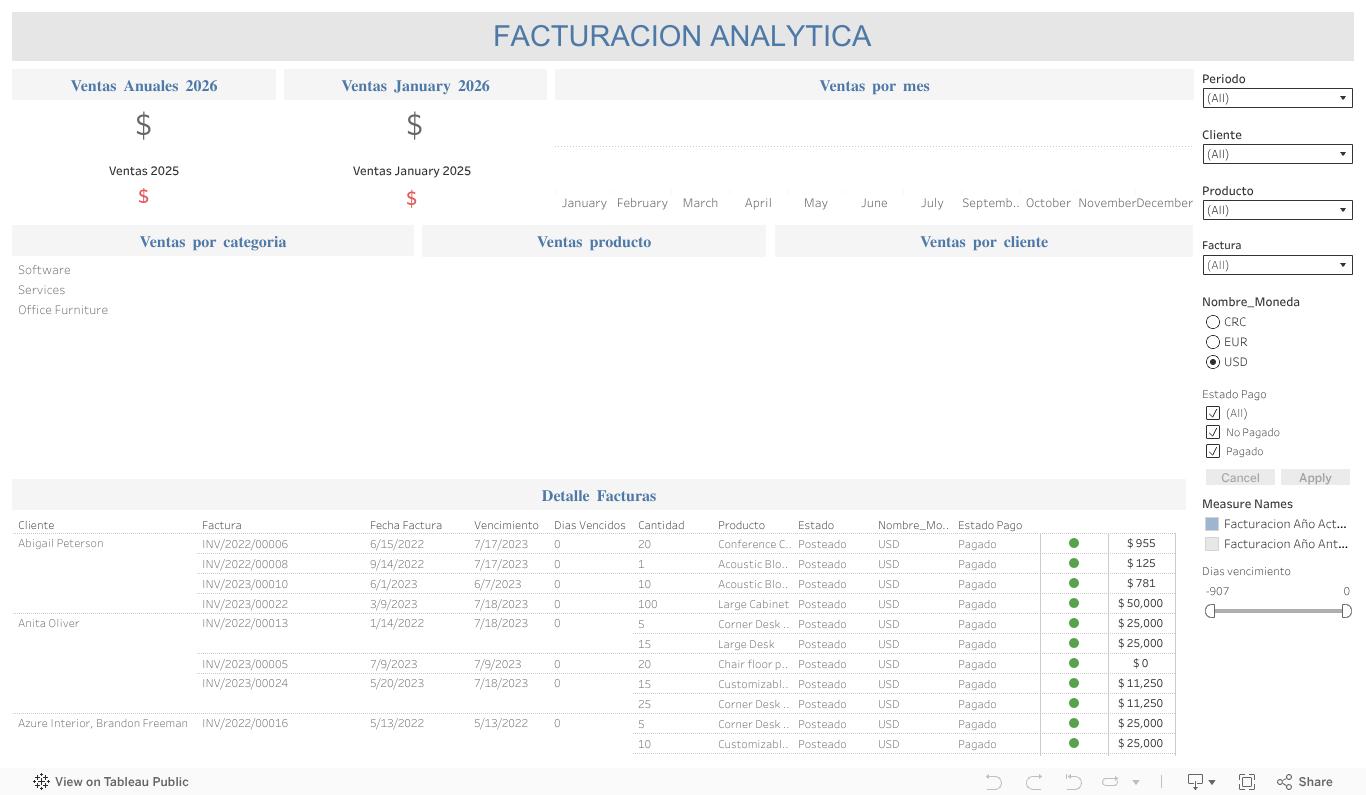The image size is (1366, 795).
Task: Select the Anita Oliver client cell
Action: [x=49, y=624]
